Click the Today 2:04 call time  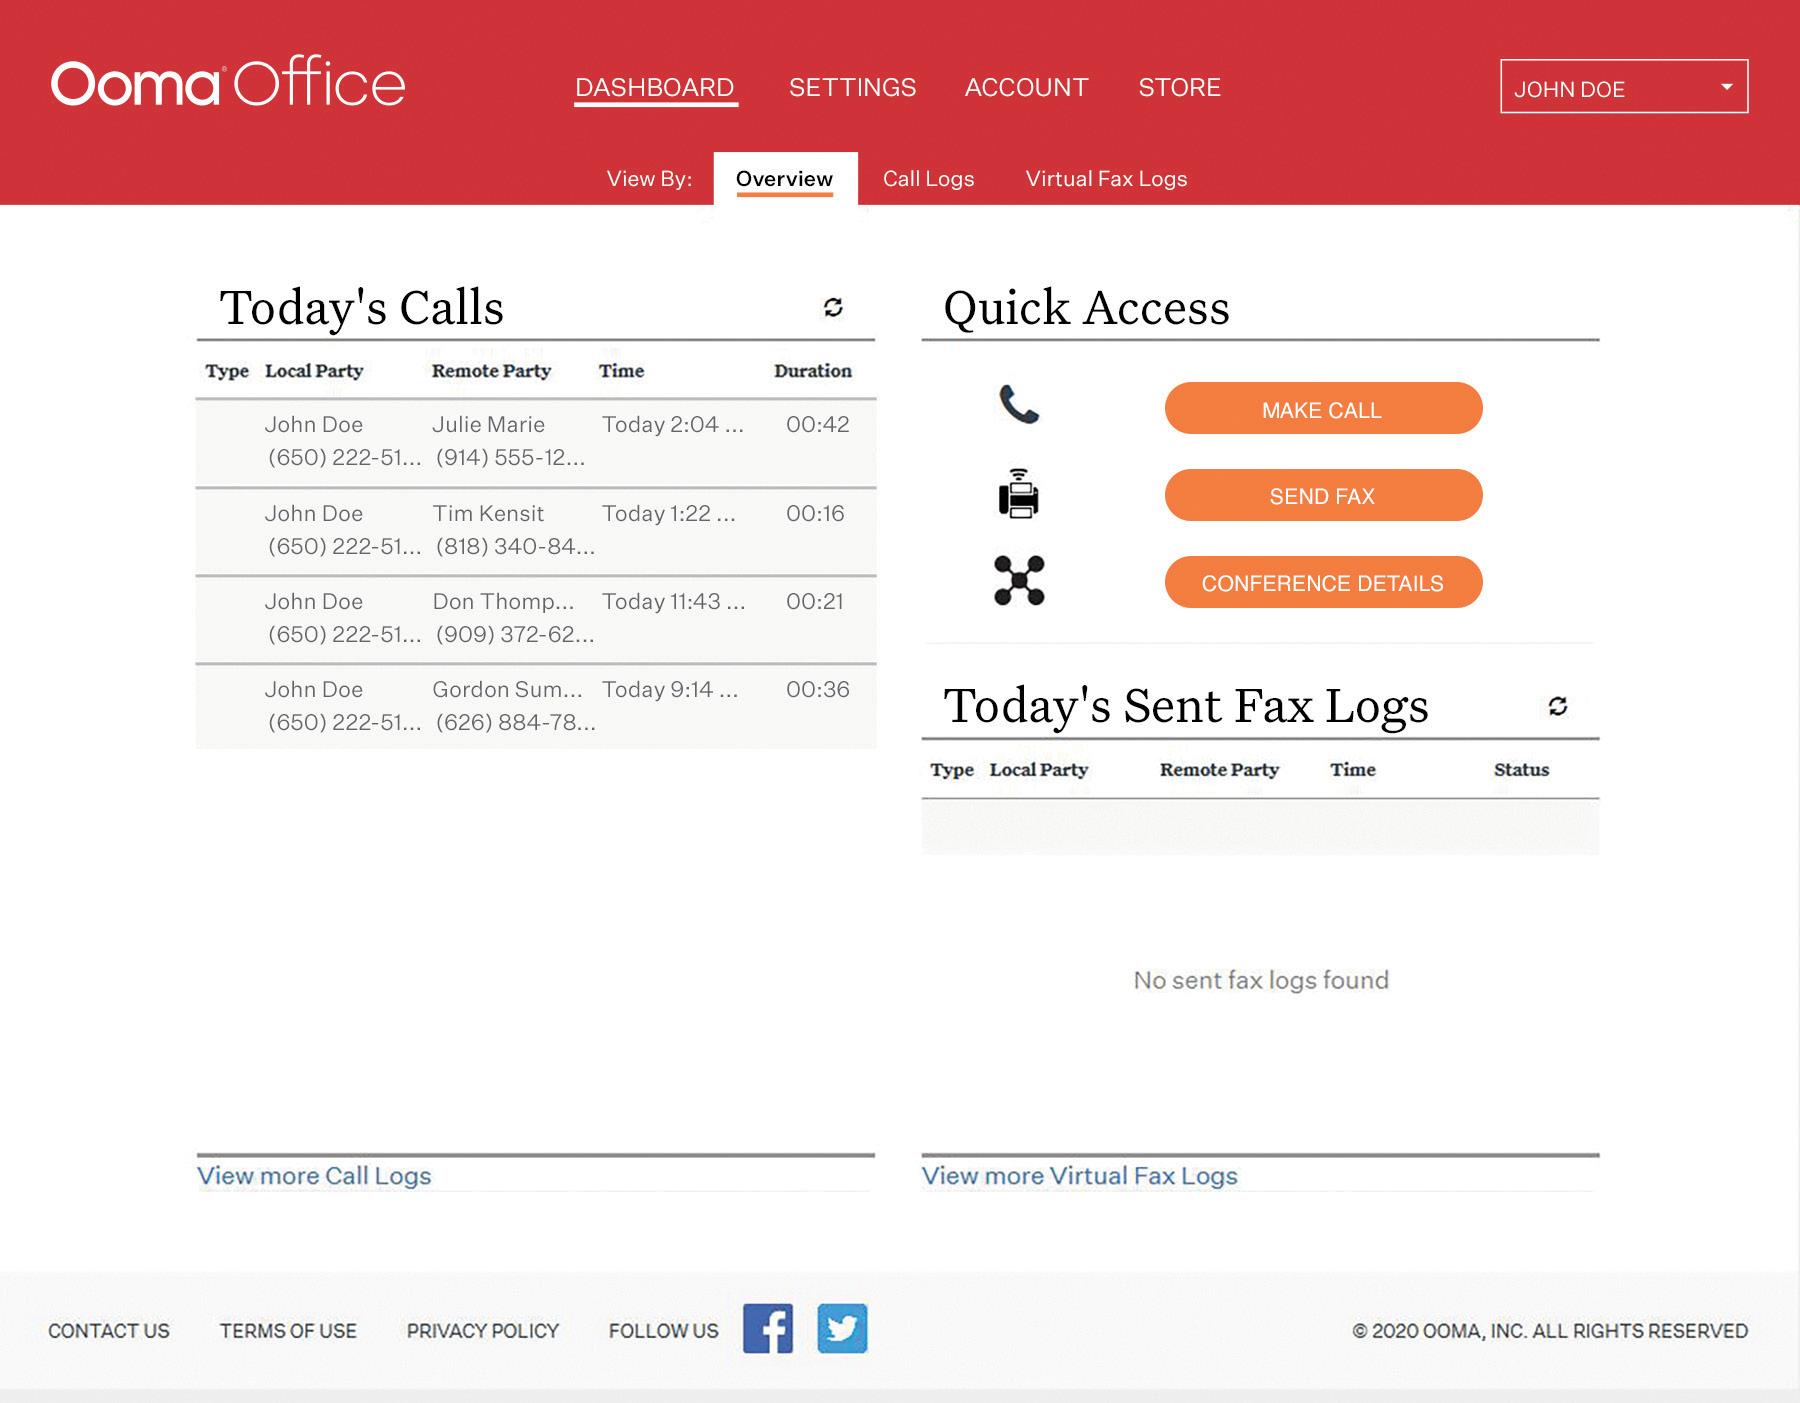pos(673,425)
